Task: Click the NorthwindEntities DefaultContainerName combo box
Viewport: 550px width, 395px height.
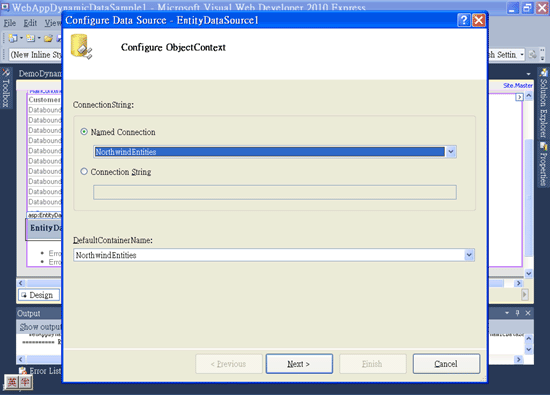Action: [274, 255]
